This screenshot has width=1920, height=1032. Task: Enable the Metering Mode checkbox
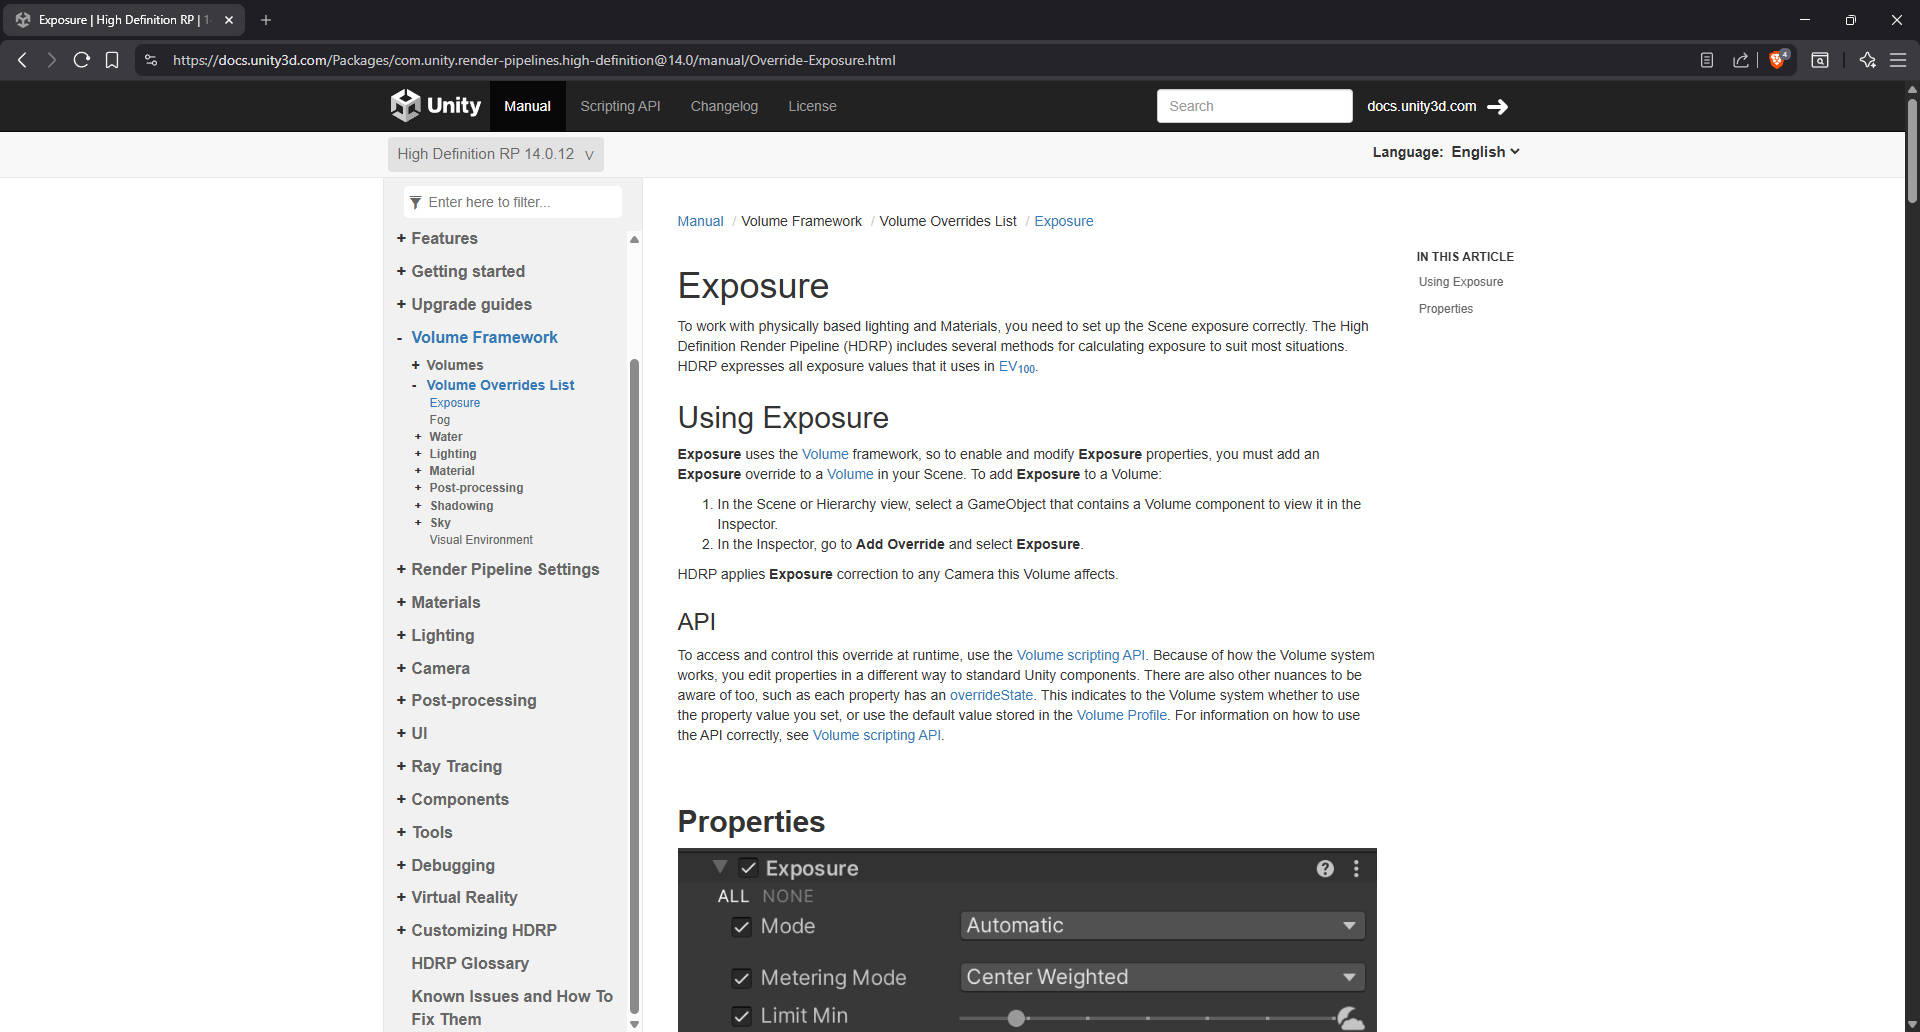pyautogui.click(x=741, y=977)
